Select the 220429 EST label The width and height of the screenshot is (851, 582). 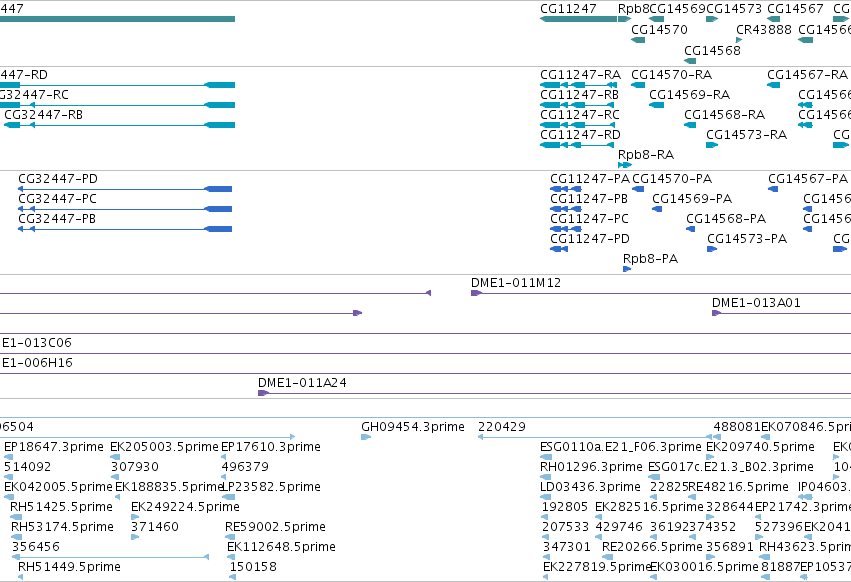501,427
